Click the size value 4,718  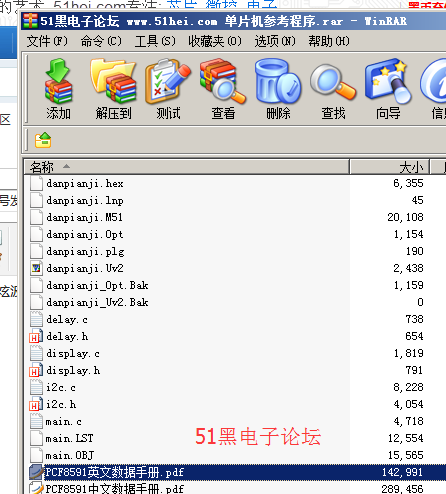[408, 421]
